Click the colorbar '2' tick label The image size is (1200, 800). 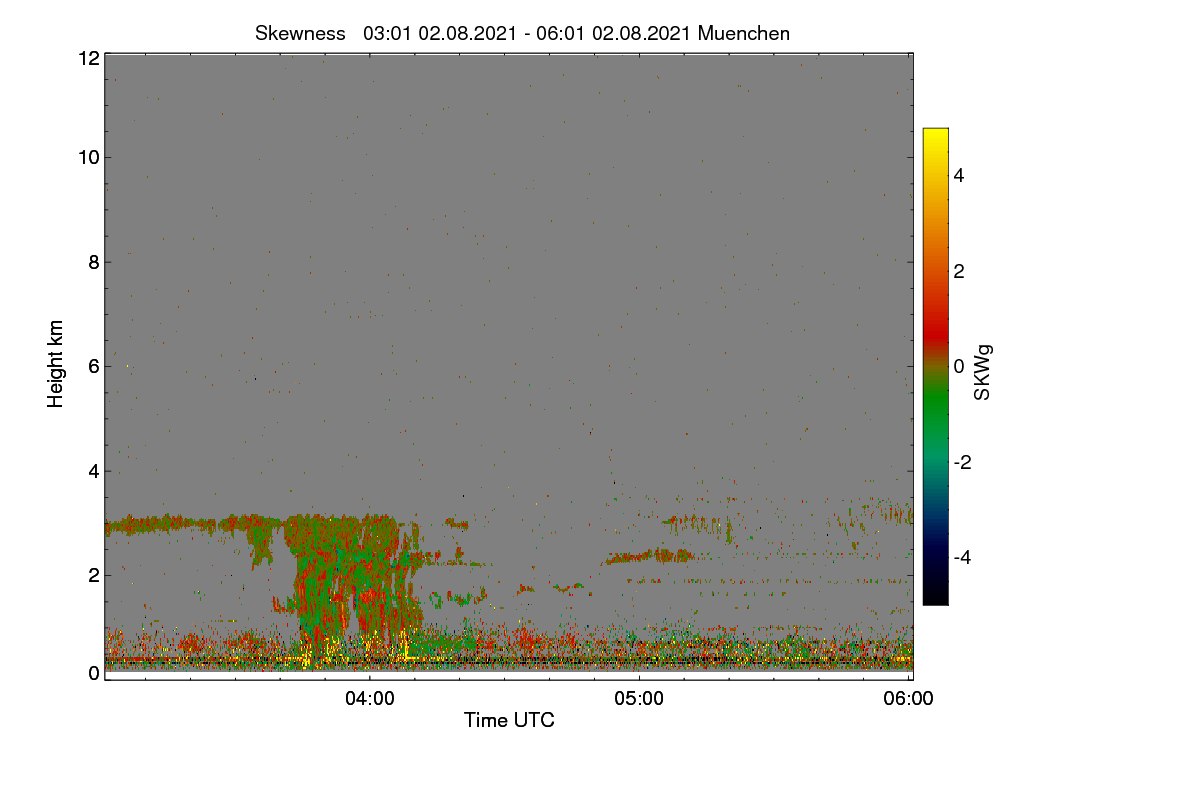coord(958,271)
